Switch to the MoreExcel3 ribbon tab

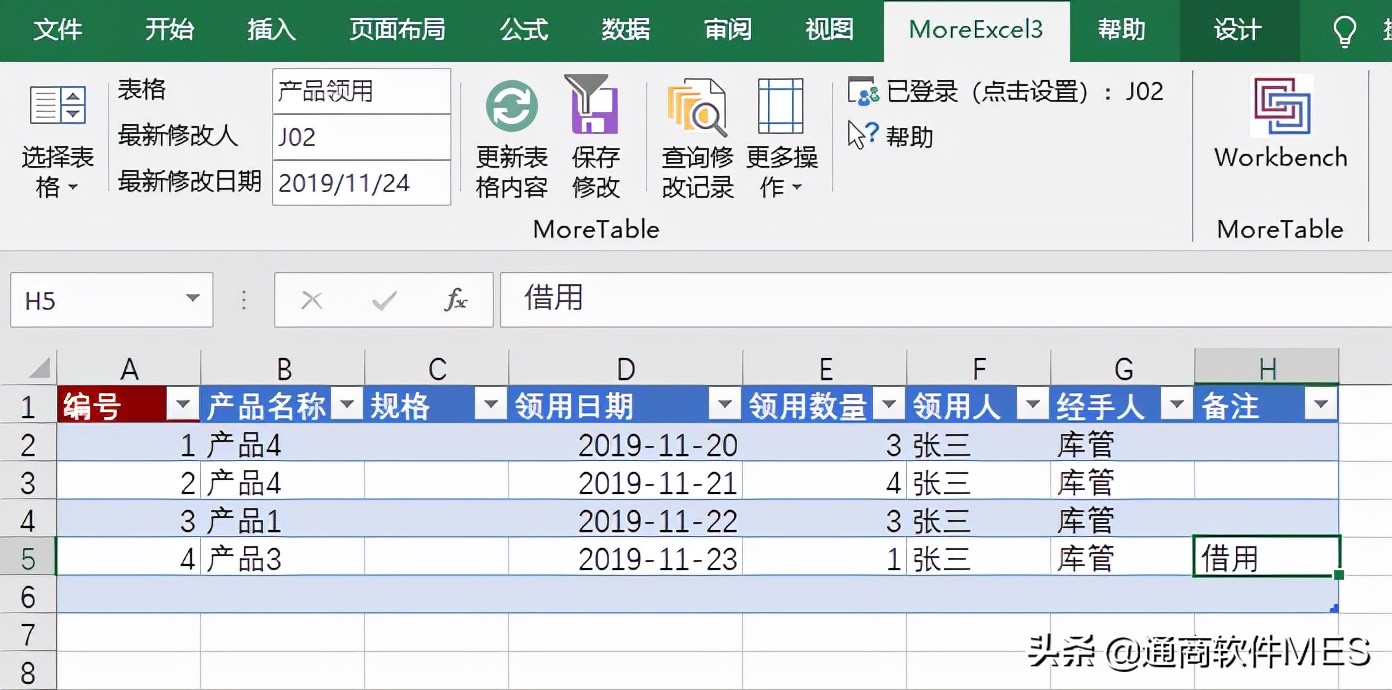[x=976, y=30]
